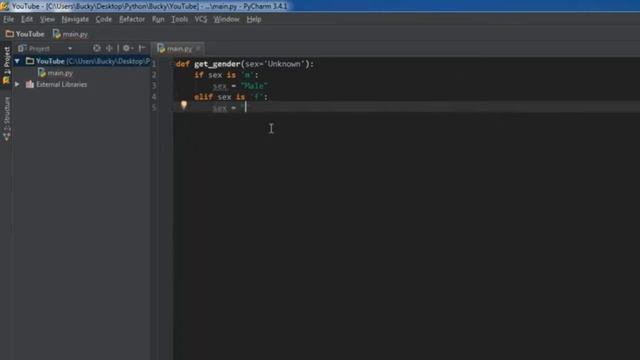Click scroll from source target icon
640x360 pixels.
[x=97, y=48]
